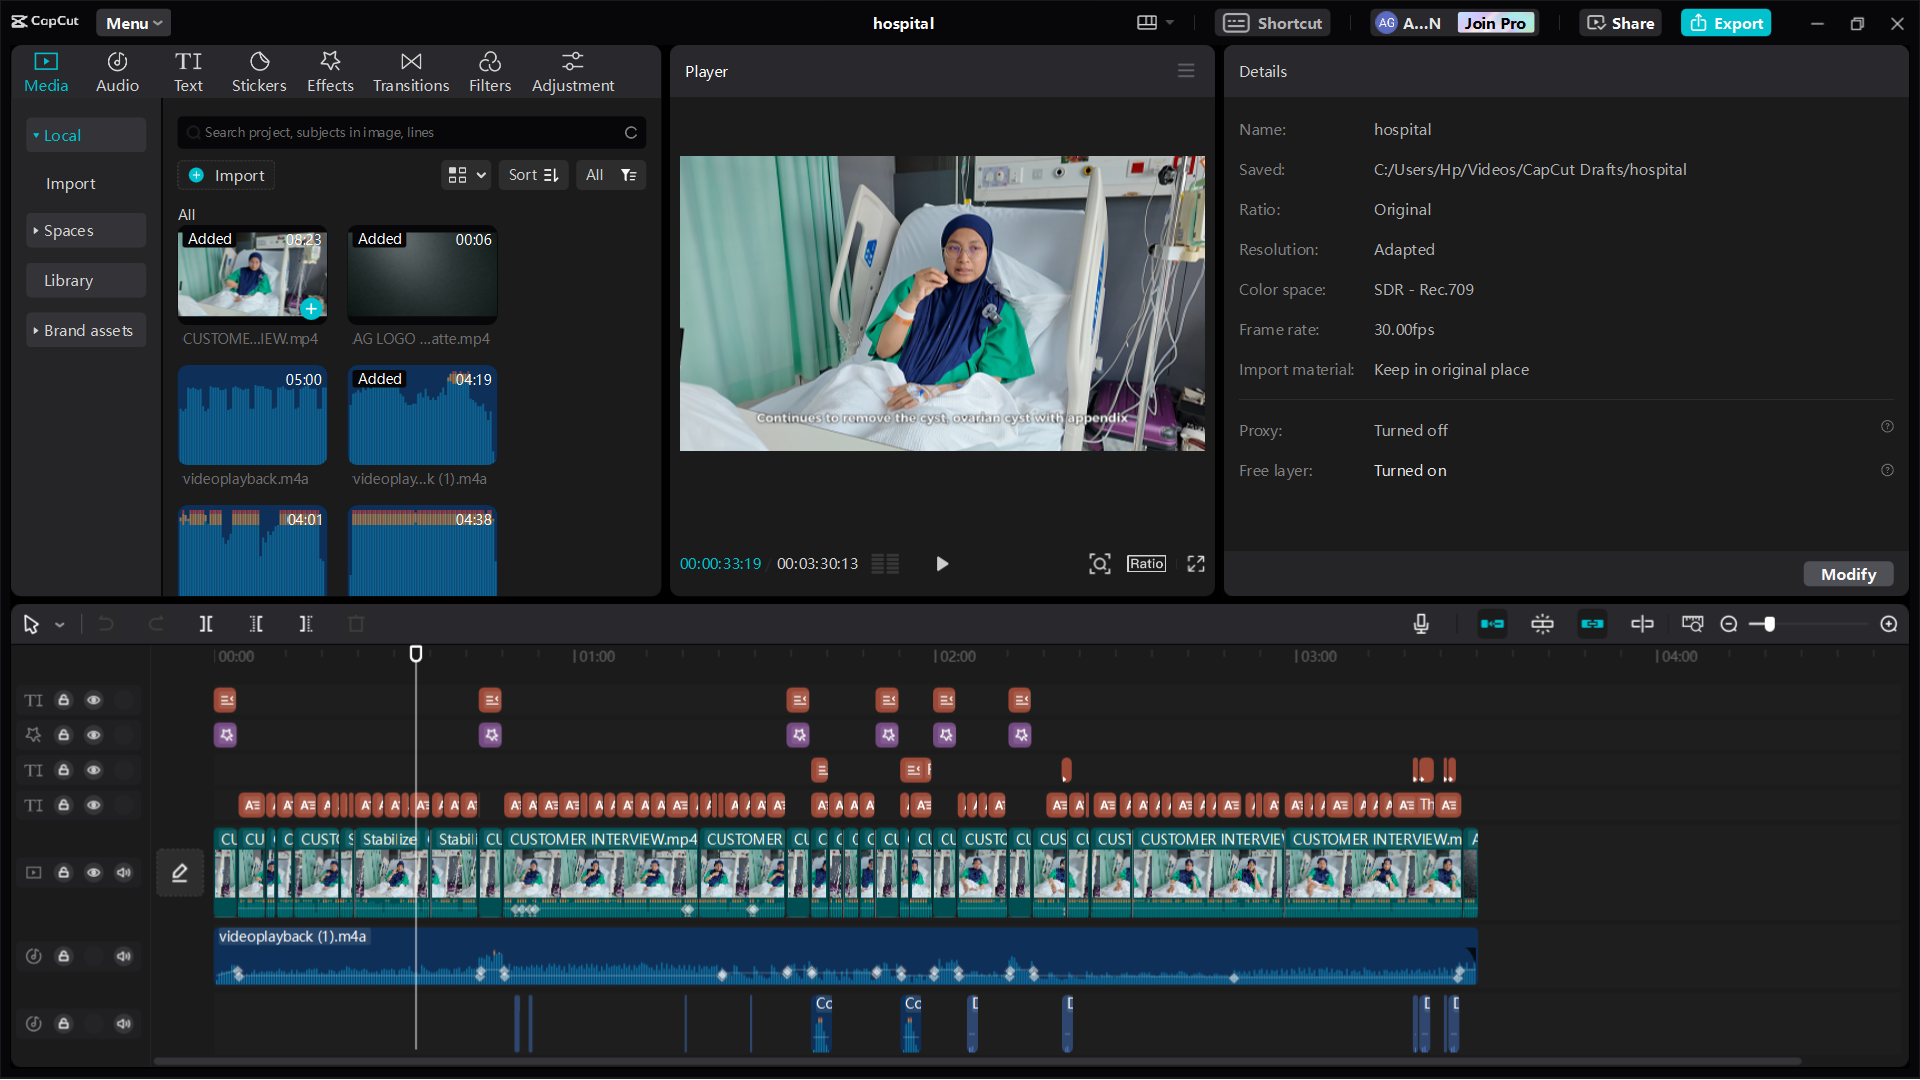This screenshot has width=1920, height=1080.
Task: Click the edit cover pencil button
Action: coord(180,873)
